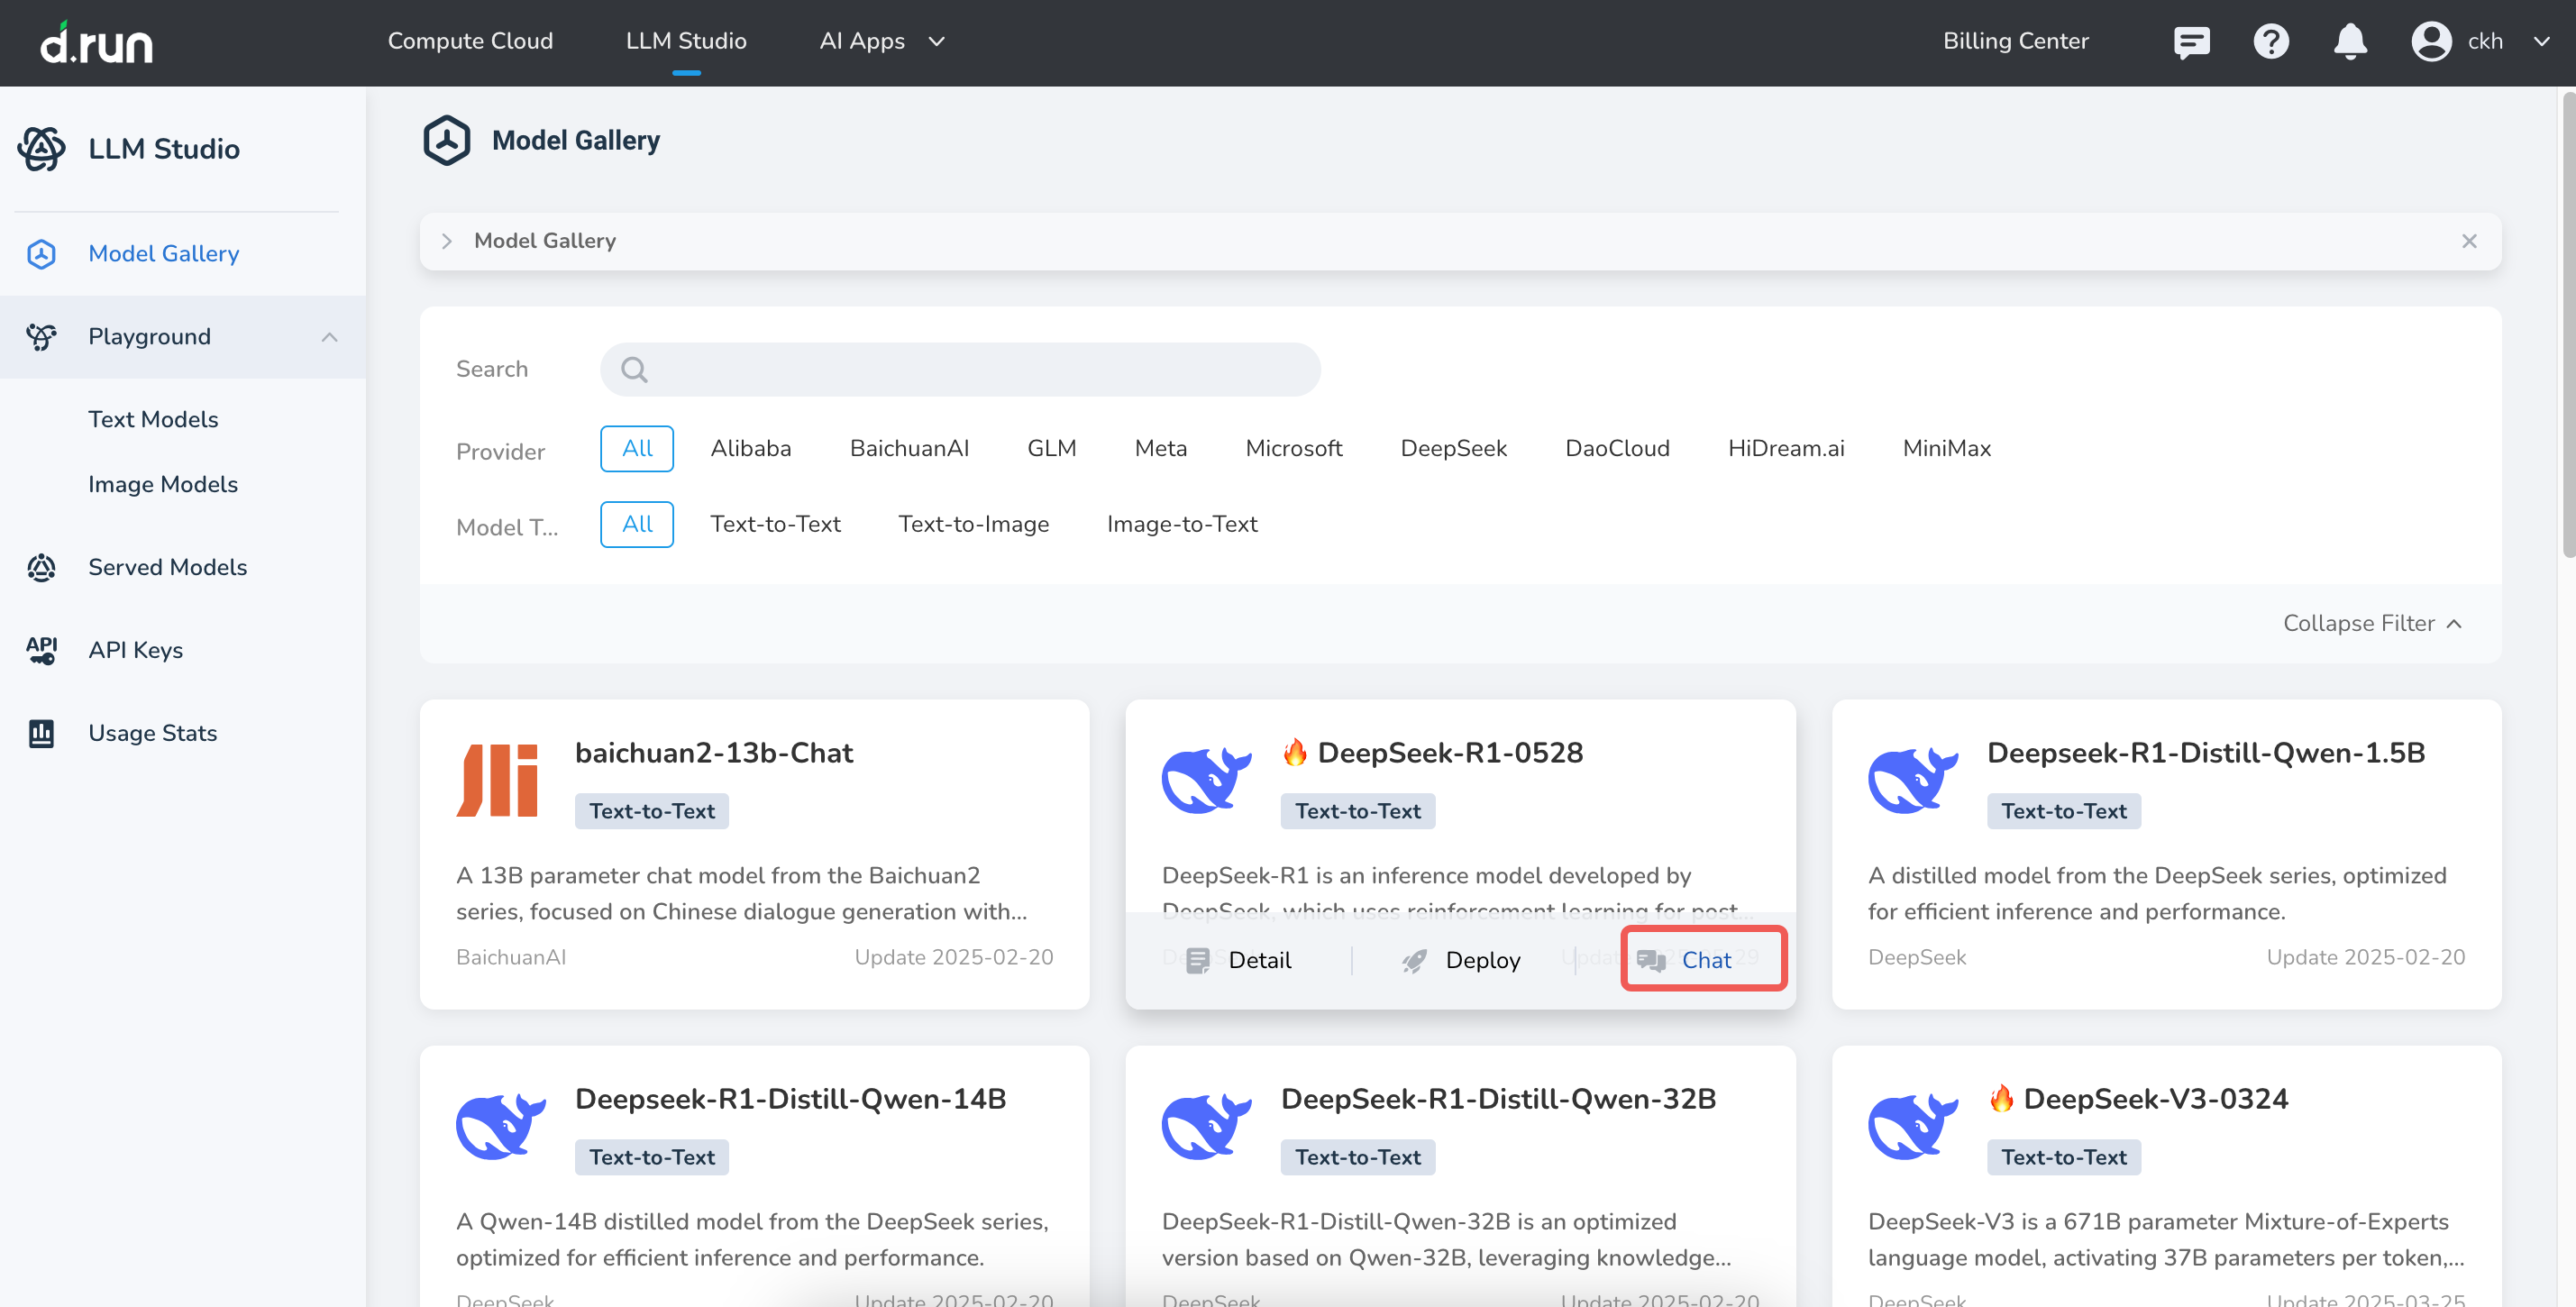Click the API Keys sidebar icon
The height and width of the screenshot is (1307, 2576).
click(41, 650)
